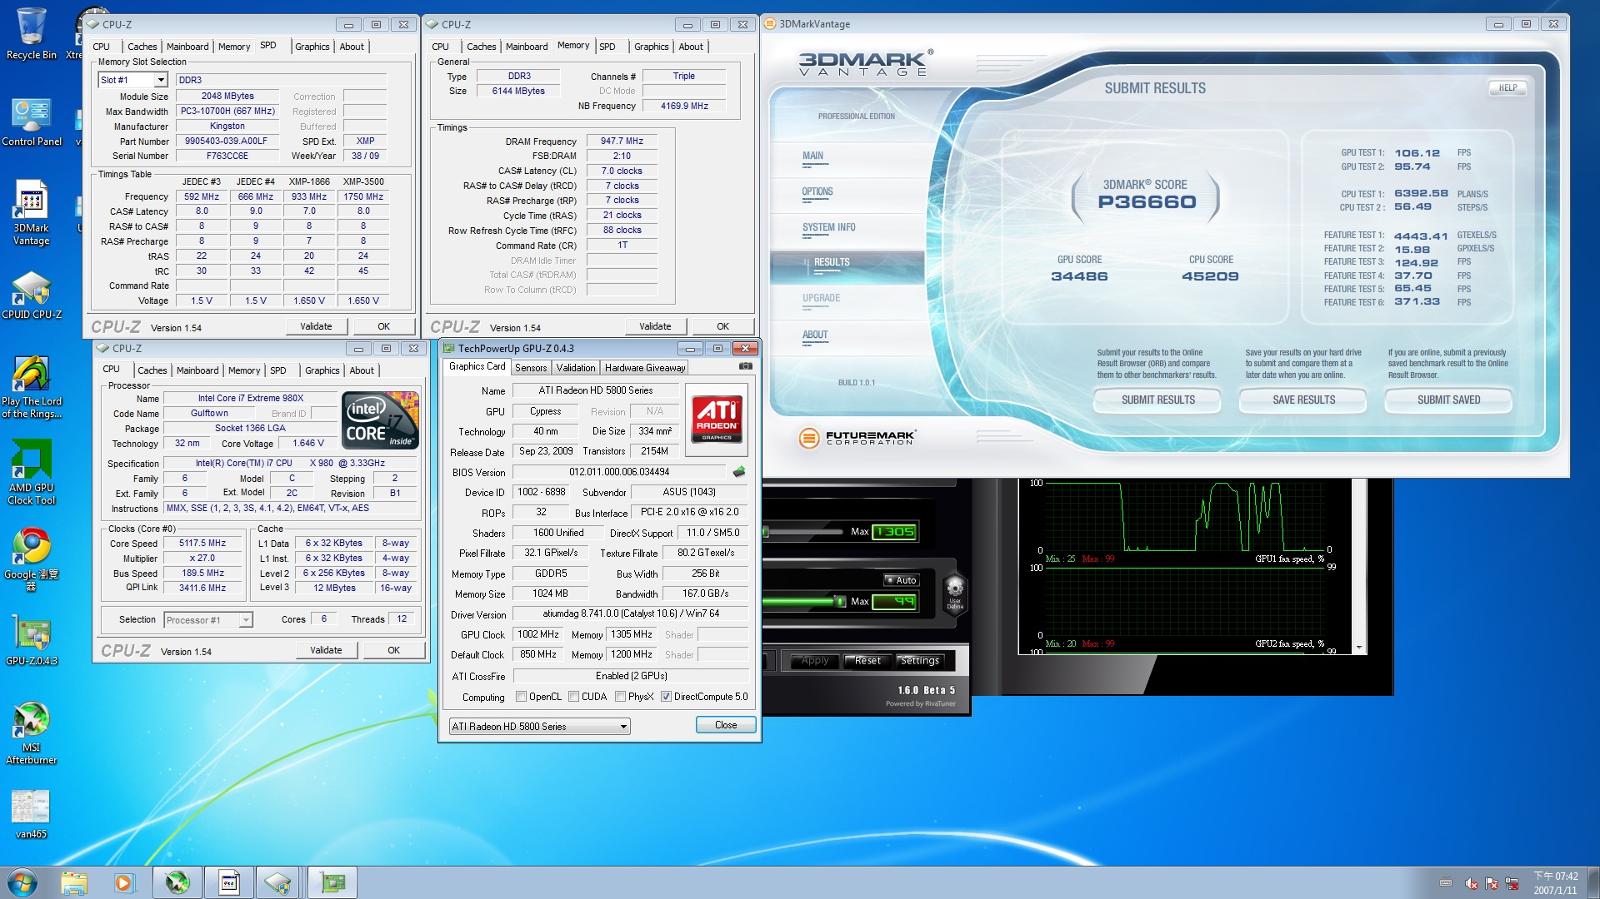Open OPTIONS in 3DMark Vantage sidebar
Screen dimensions: 1600x899
click(817, 192)
